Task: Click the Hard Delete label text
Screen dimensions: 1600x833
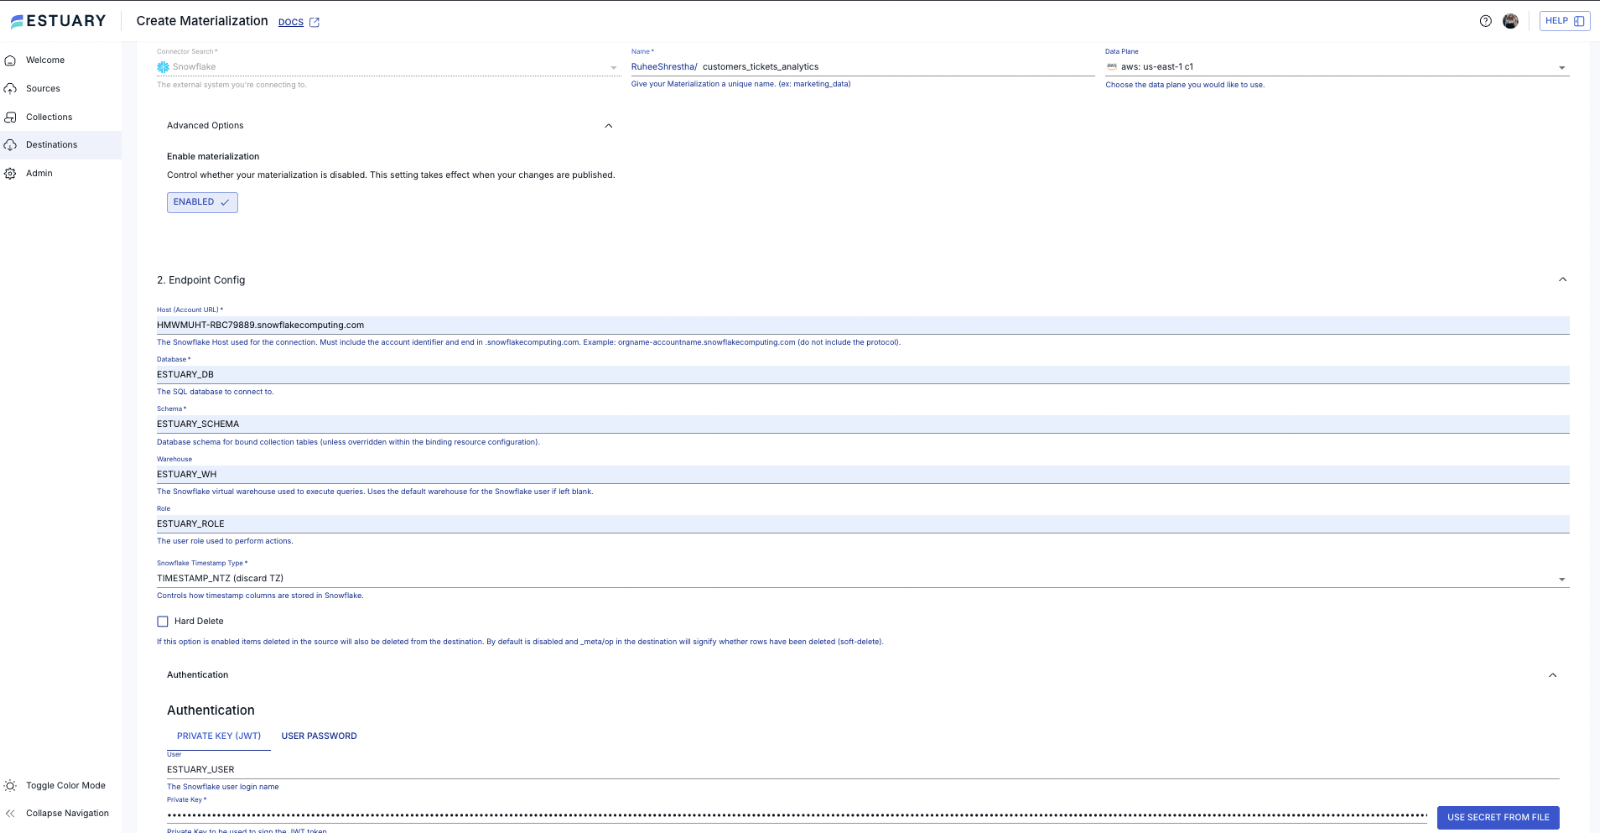Action: 199,621
